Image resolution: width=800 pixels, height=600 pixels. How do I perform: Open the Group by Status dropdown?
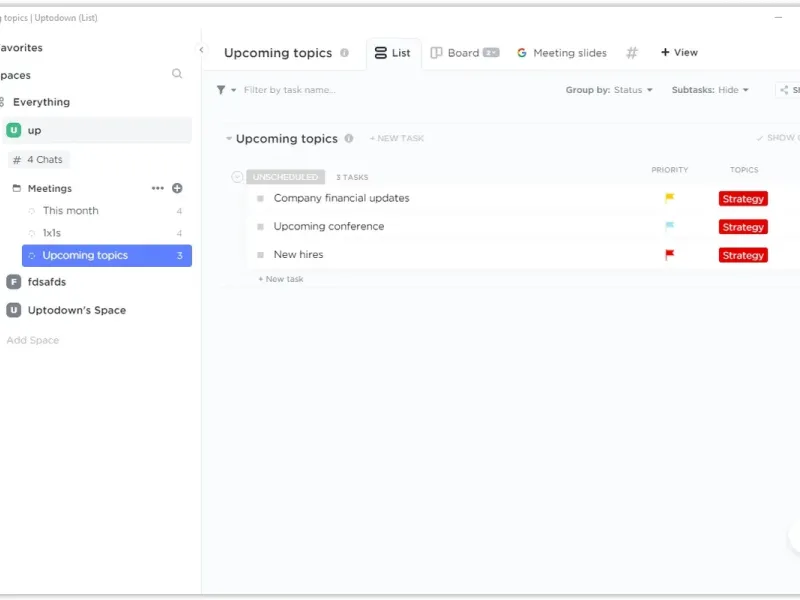click(609, 90)
